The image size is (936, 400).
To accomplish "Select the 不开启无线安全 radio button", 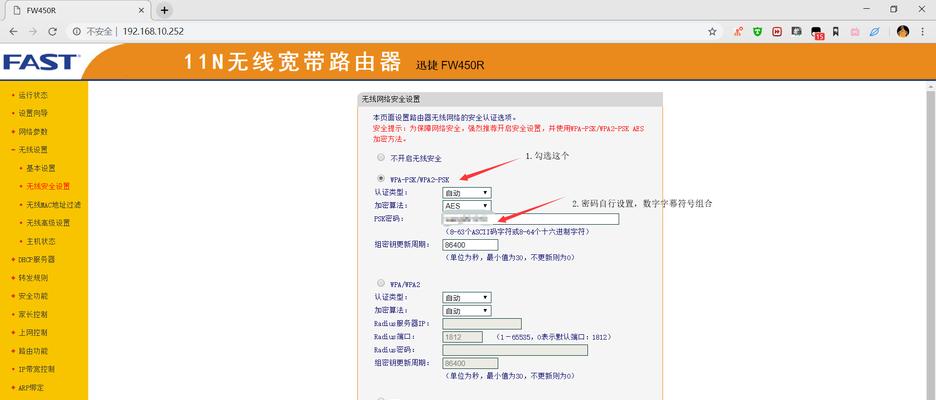I will tap(381, 158).
